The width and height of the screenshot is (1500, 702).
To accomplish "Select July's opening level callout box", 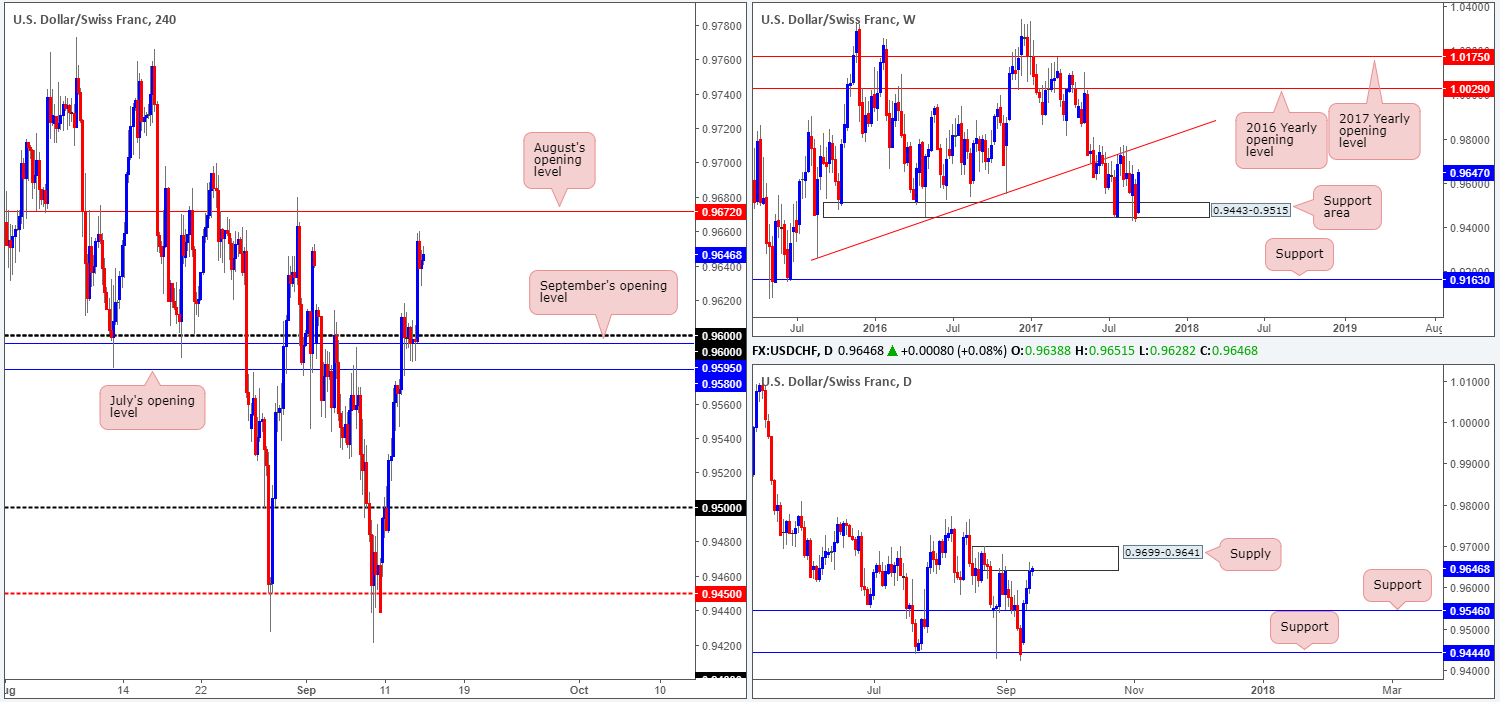I will (x=152, y=407).
